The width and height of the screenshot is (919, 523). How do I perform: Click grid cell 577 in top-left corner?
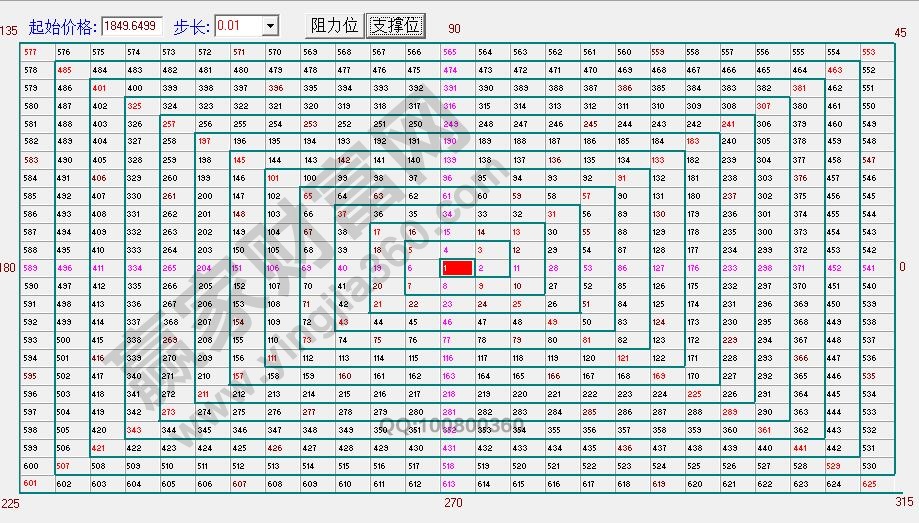(x=30, y=52)
